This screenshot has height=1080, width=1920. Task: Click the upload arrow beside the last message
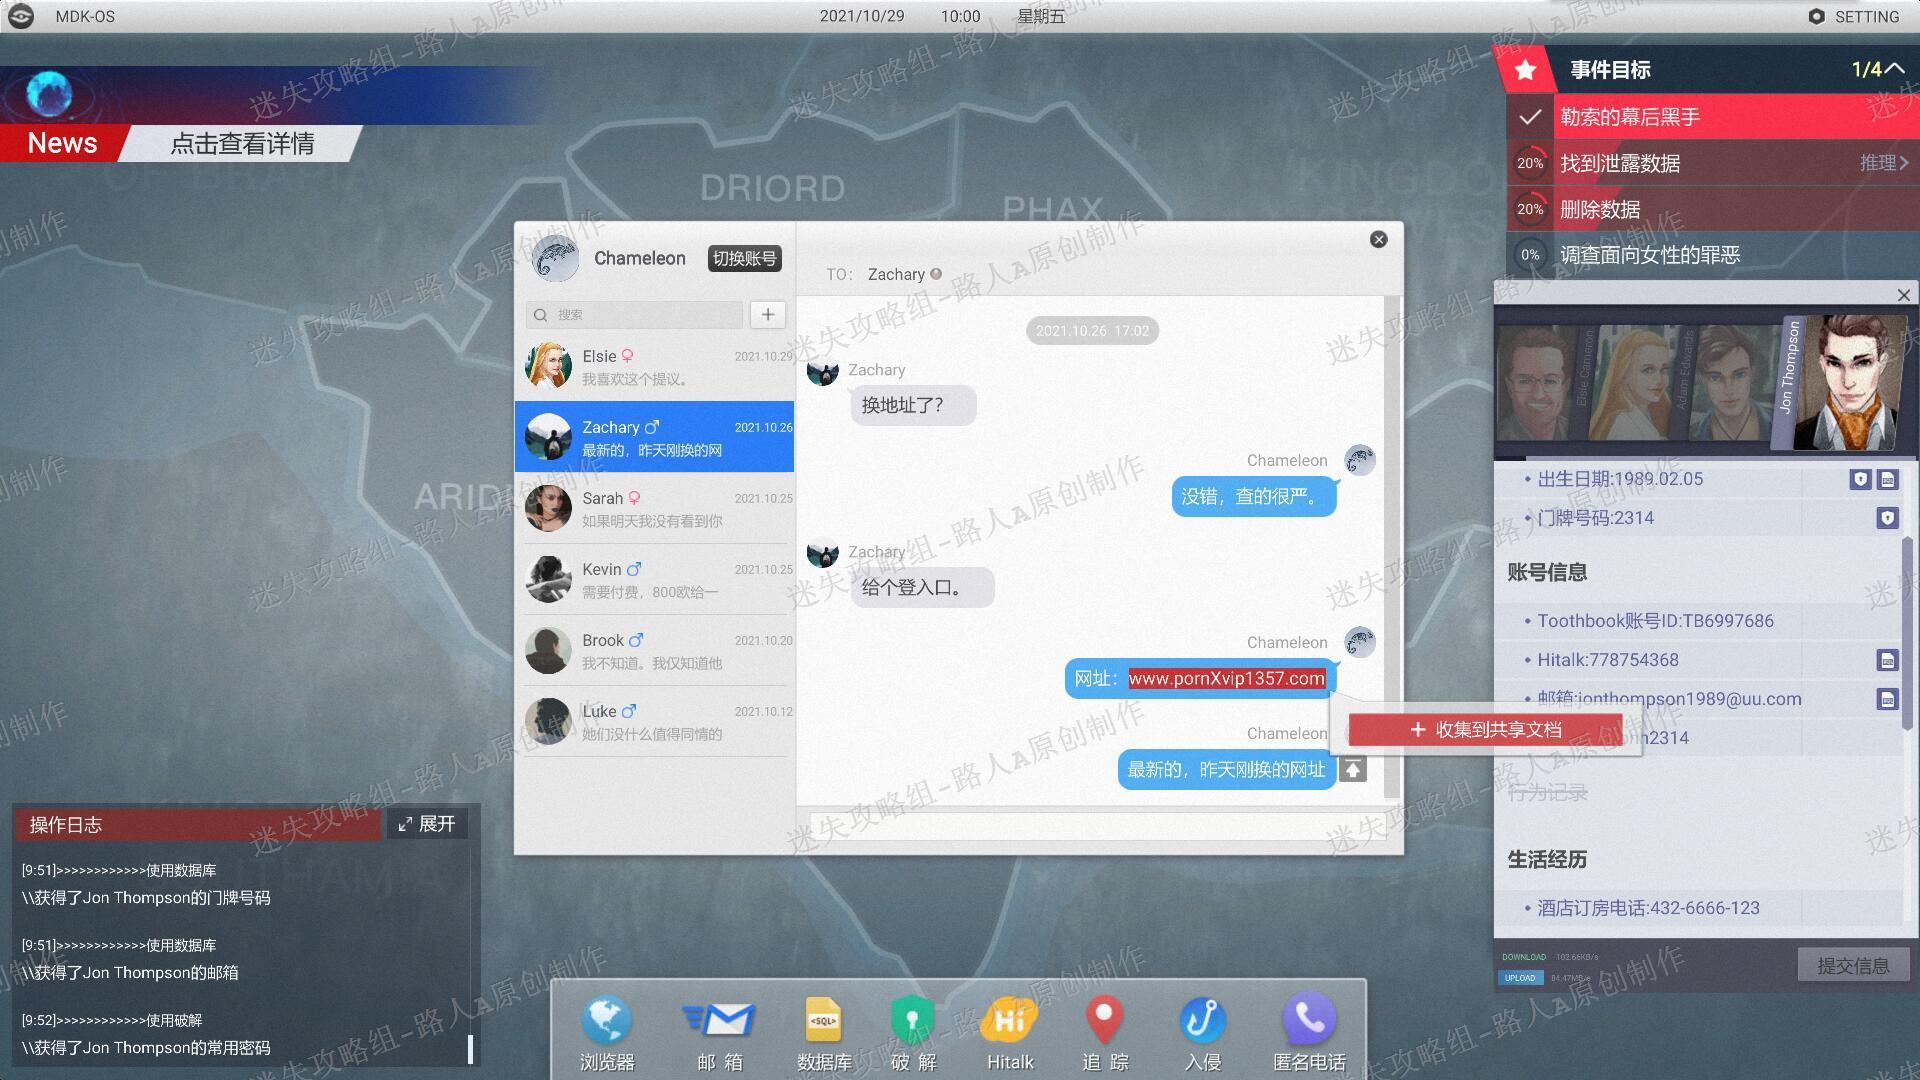click(x=1353, y=769)
